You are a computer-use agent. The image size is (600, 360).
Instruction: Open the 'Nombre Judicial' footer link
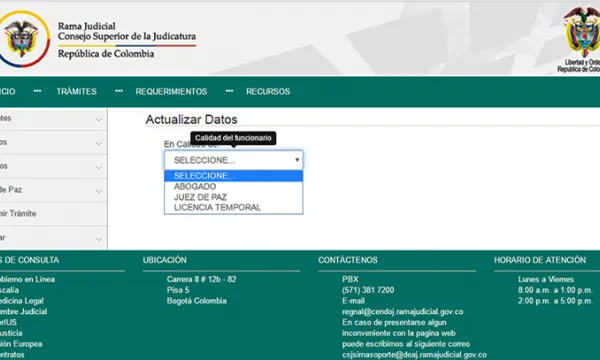click(x=23, y=311)
